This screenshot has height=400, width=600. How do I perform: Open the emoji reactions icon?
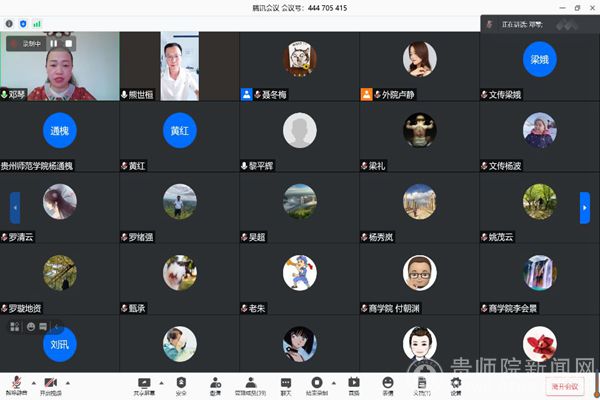click(x=387, y=383)
